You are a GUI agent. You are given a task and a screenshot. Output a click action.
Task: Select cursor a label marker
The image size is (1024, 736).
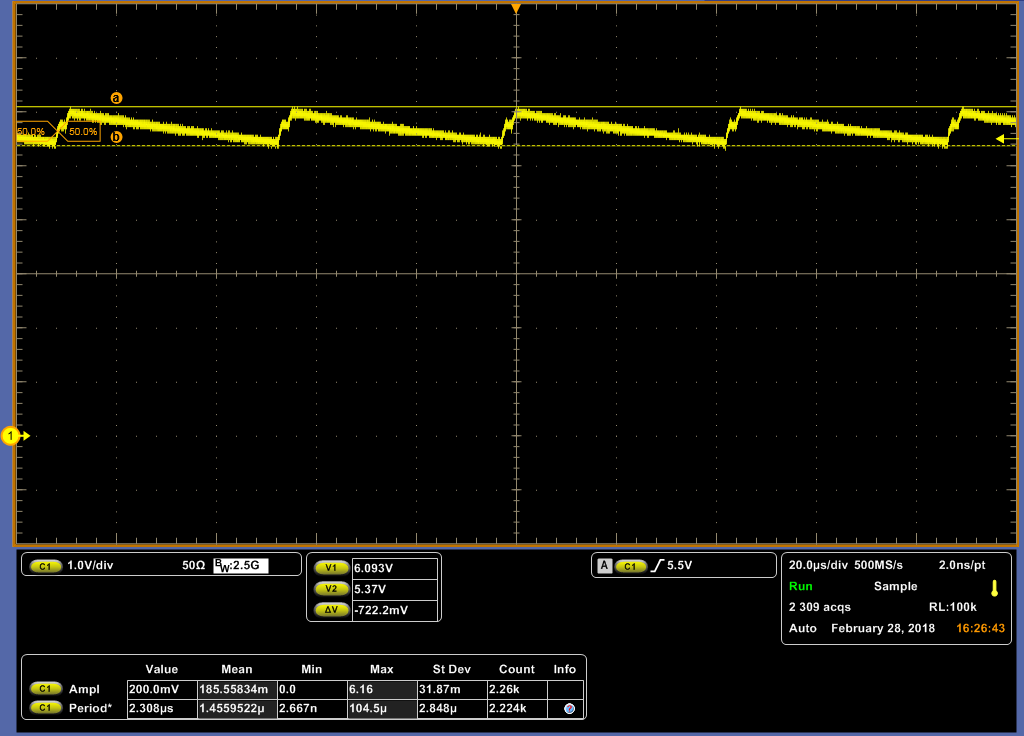116,98
